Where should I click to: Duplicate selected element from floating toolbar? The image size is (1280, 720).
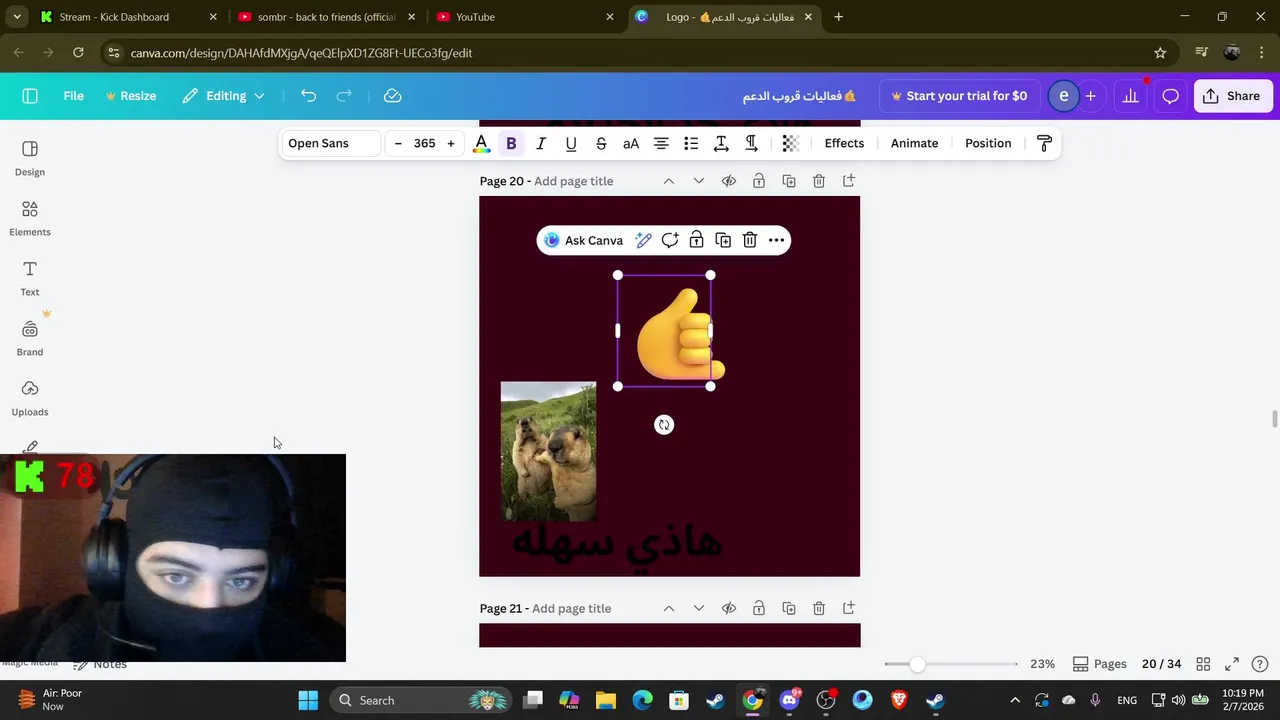[723, 240]
